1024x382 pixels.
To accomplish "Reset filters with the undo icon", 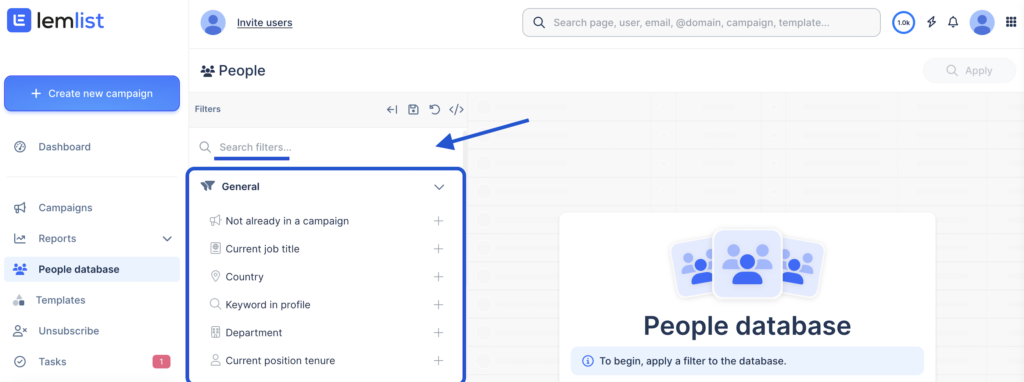I will click(434, 110).
